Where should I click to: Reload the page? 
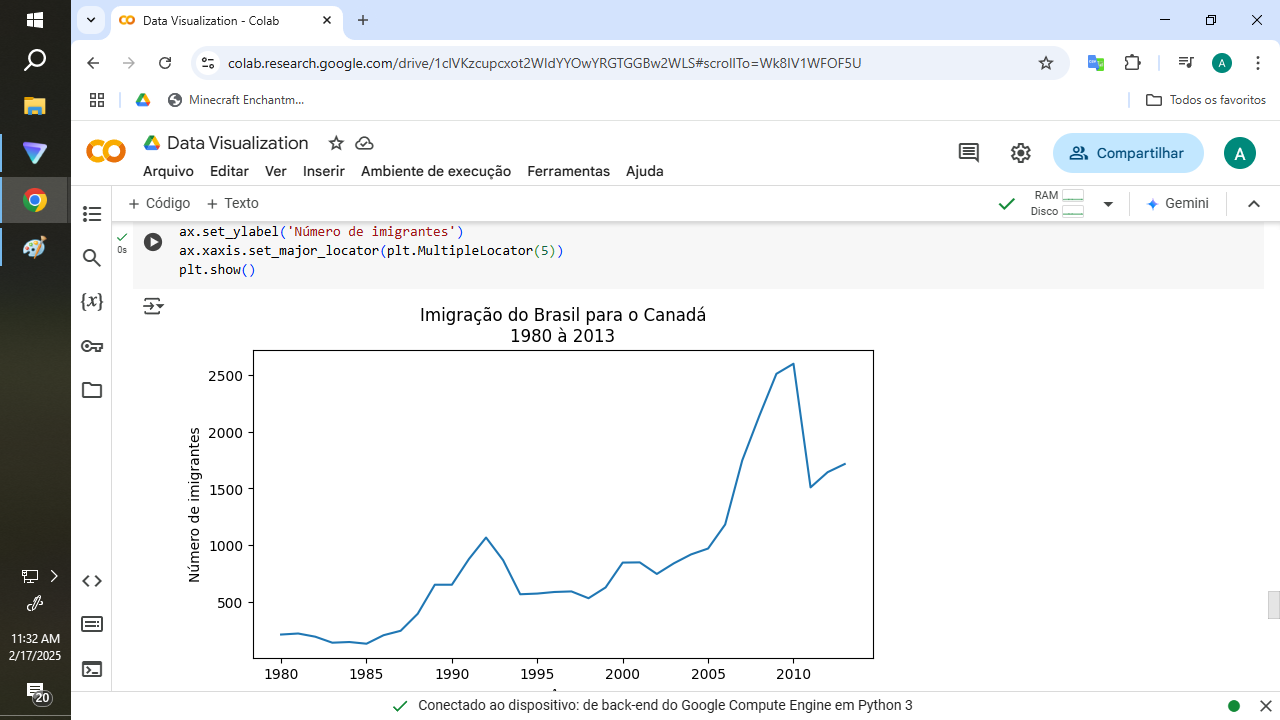click(x=166, y=63)
